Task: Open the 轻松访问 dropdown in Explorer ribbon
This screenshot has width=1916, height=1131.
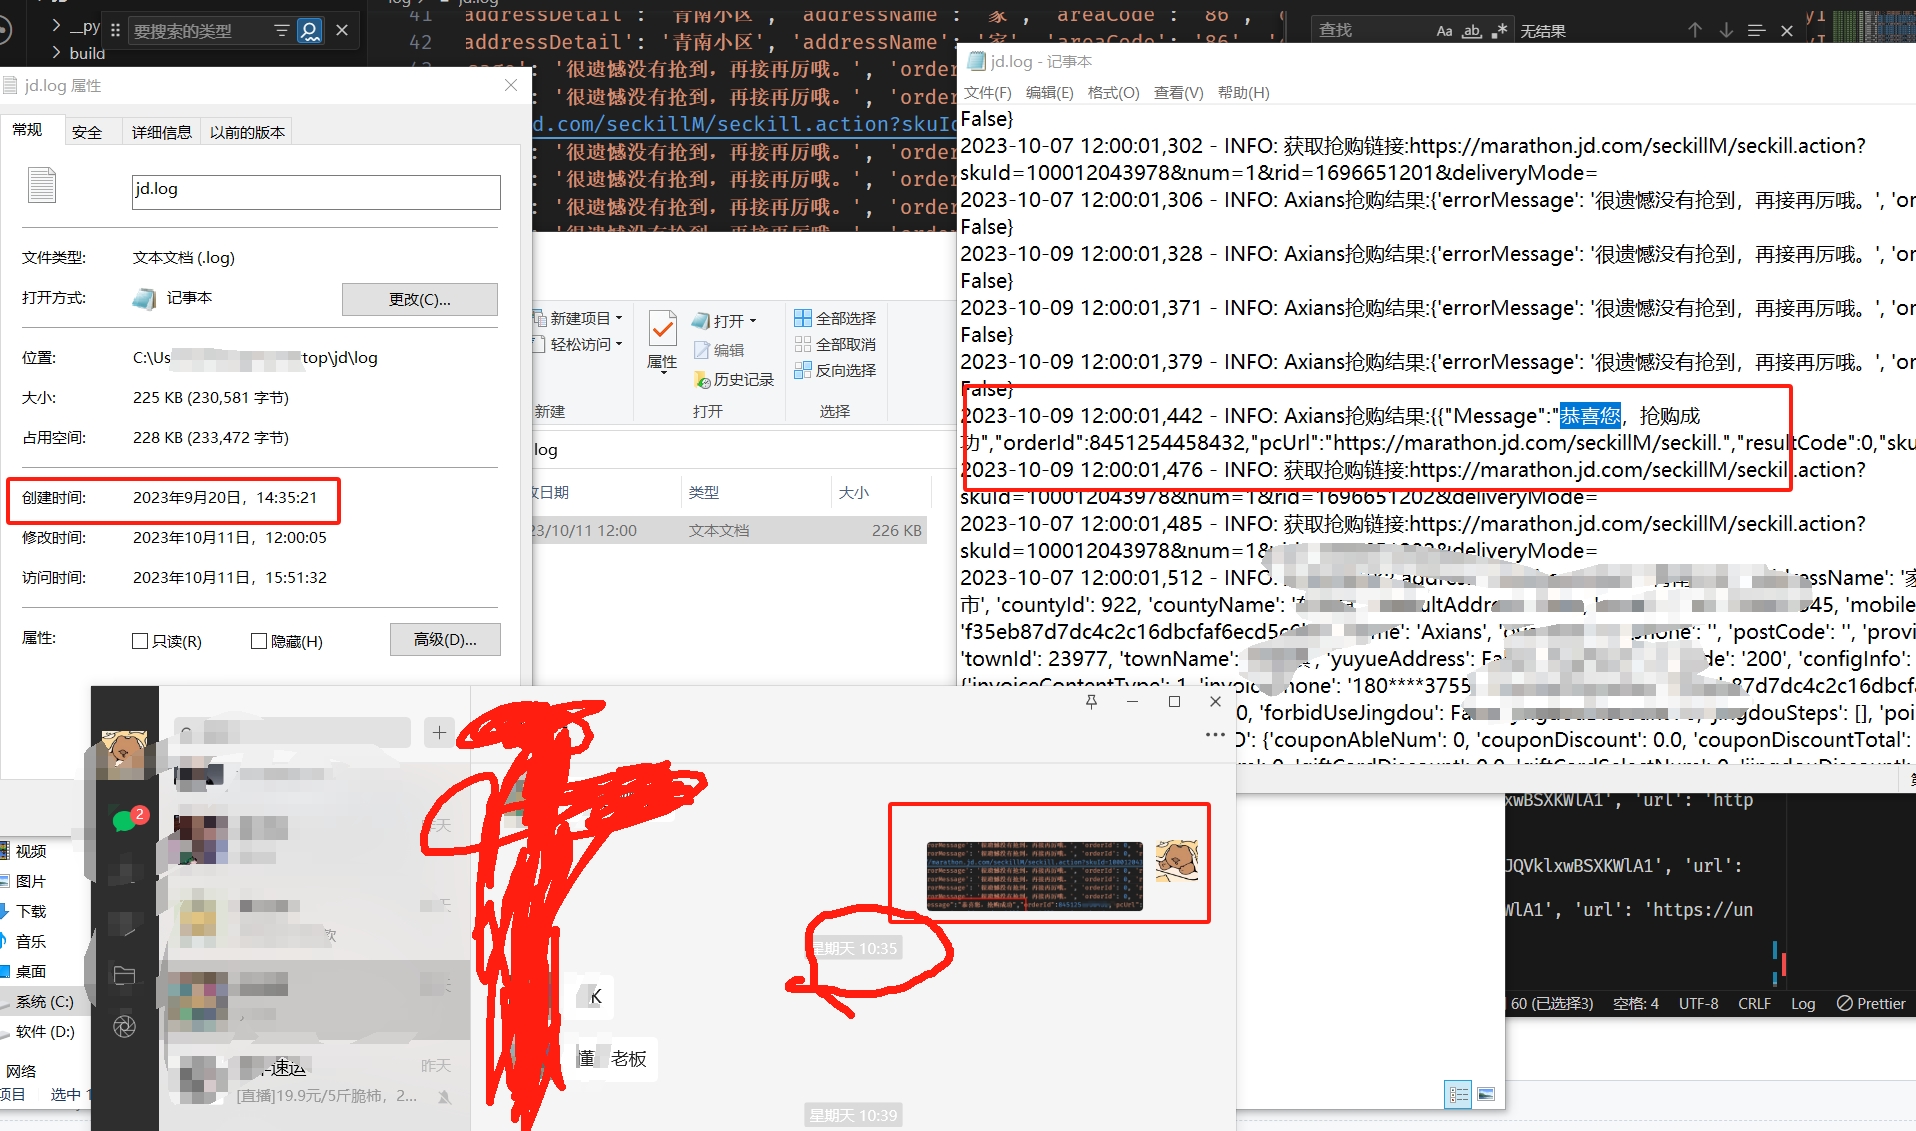Action: pos(578,344)
